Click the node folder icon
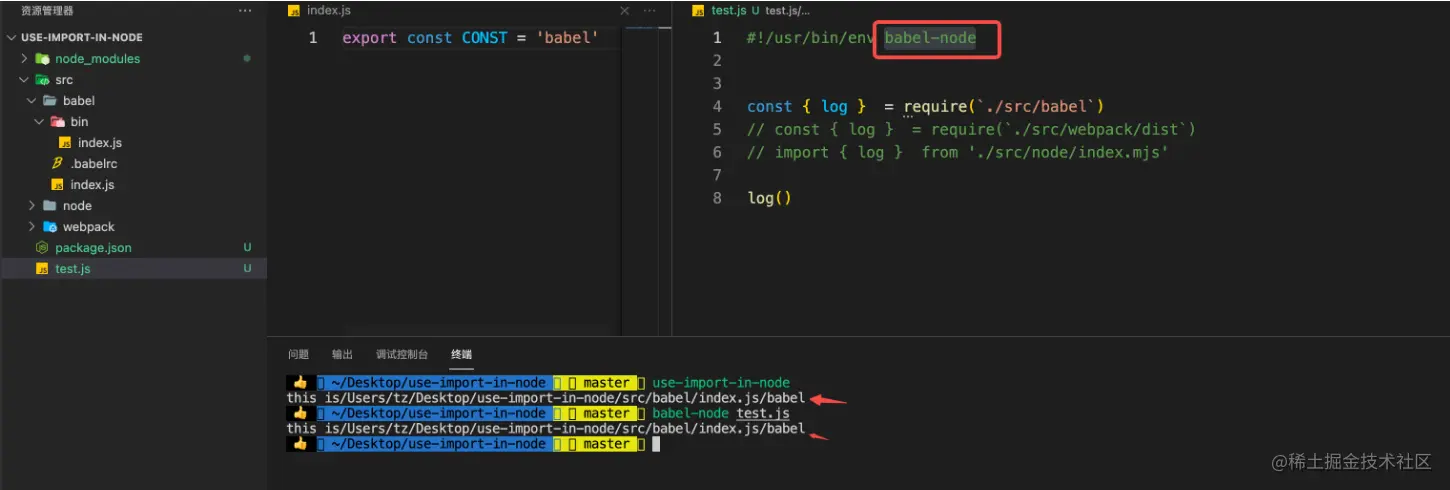 coord(50,206)
